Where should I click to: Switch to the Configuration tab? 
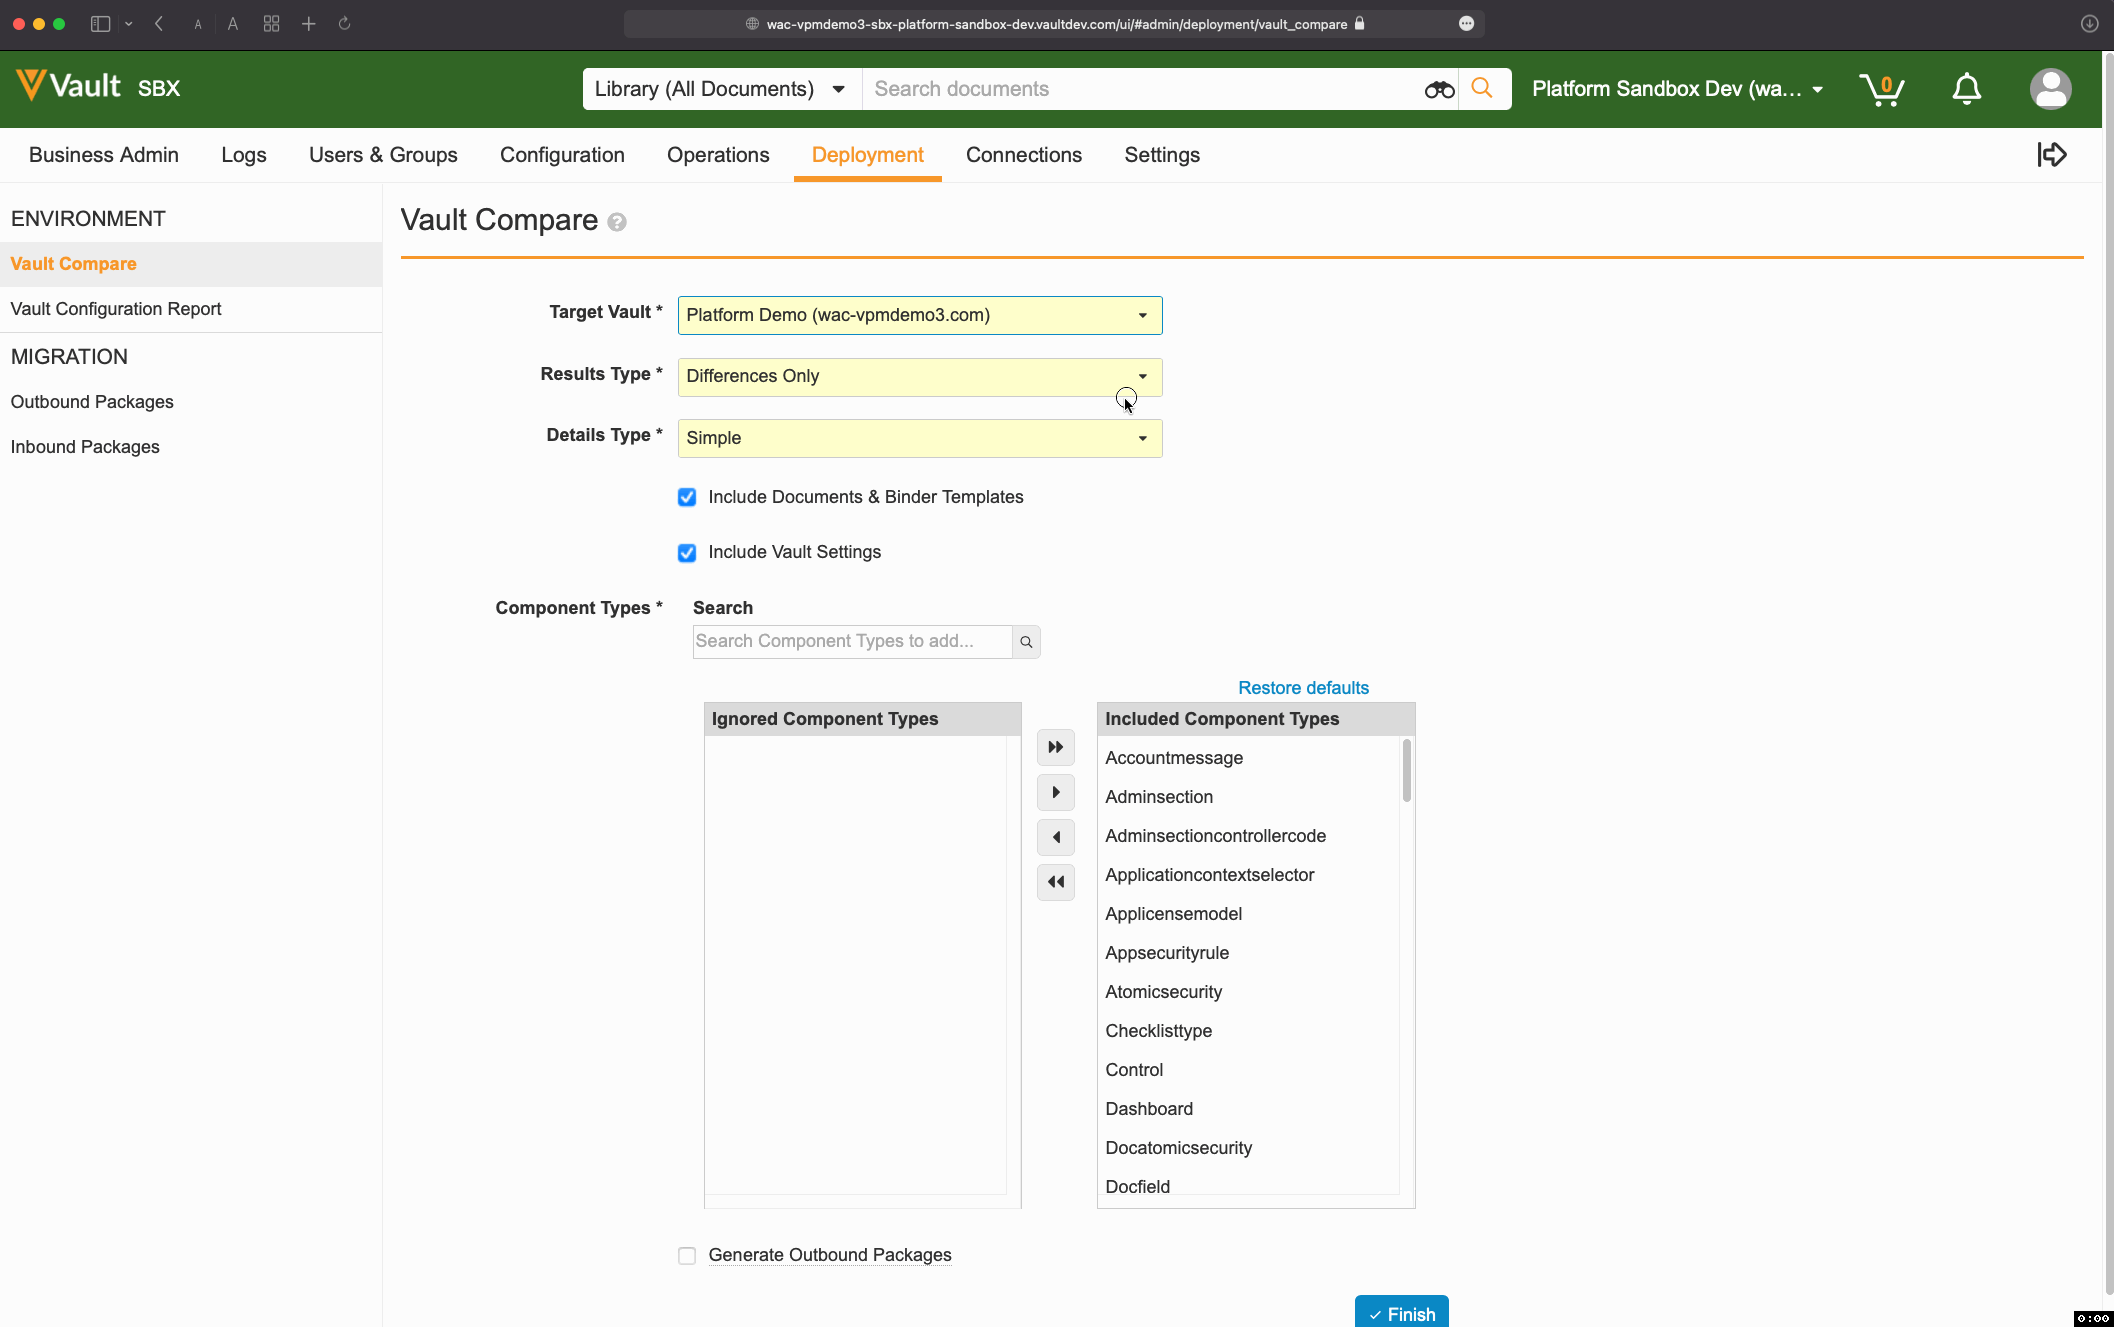pos(562,155)
